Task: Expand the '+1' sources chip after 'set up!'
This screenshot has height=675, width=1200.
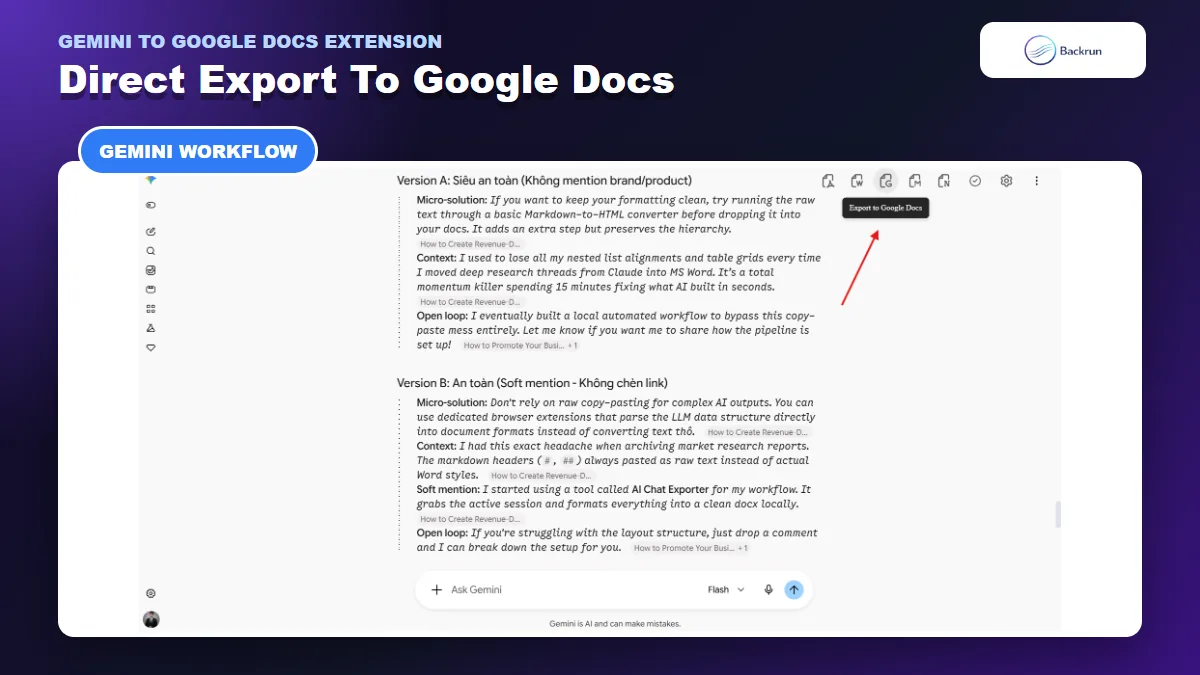Action: (573, 345)
